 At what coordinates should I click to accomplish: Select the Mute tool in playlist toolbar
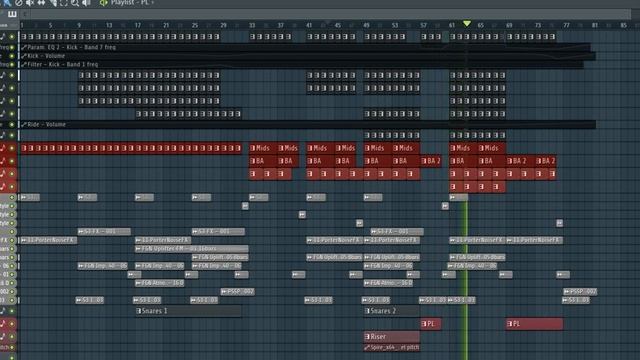[x=30, y=2]
